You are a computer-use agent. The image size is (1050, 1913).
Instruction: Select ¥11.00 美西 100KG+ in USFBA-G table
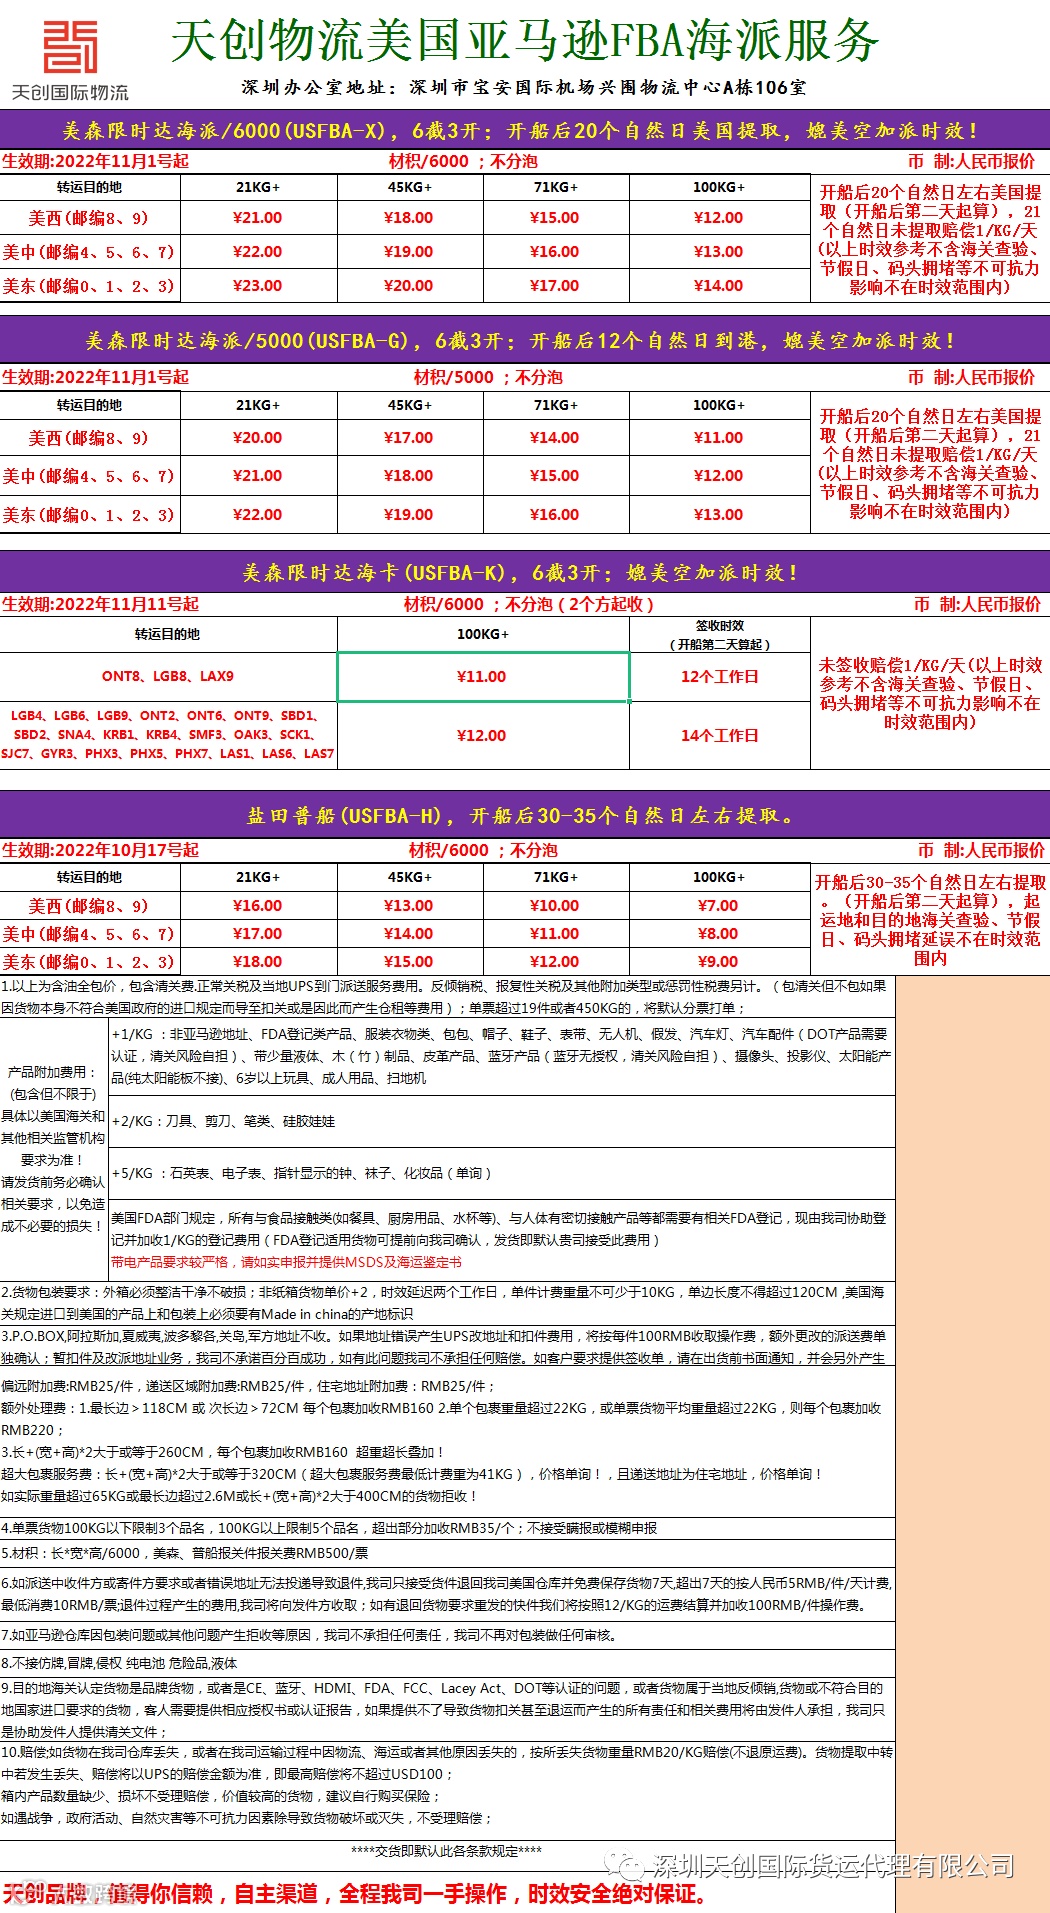pyautogui.click(x=719, y=437)
